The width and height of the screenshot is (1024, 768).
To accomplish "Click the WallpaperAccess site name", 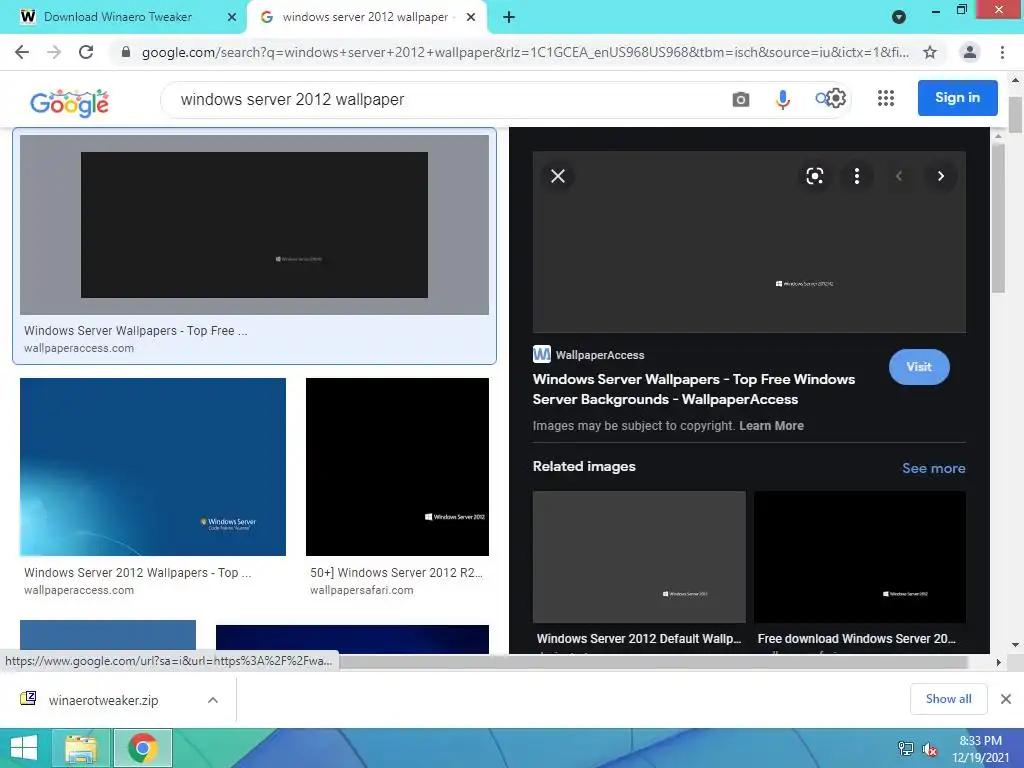I will click(600, 355).
